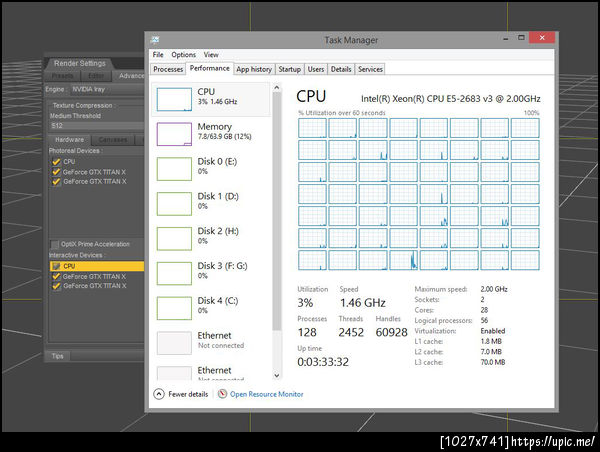Open the Engine NVIDIA Iray dropdown
This screenshot has height=452, width=600.
107,89
